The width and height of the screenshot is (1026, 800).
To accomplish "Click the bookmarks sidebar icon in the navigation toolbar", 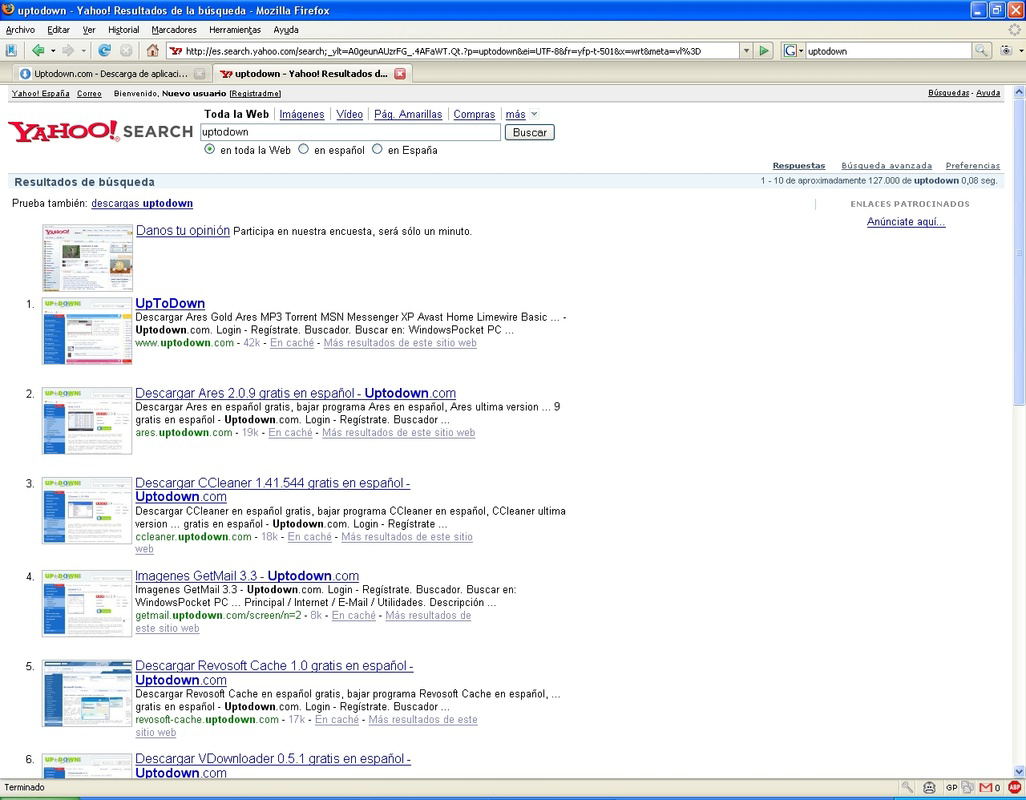I will point(11,50).
